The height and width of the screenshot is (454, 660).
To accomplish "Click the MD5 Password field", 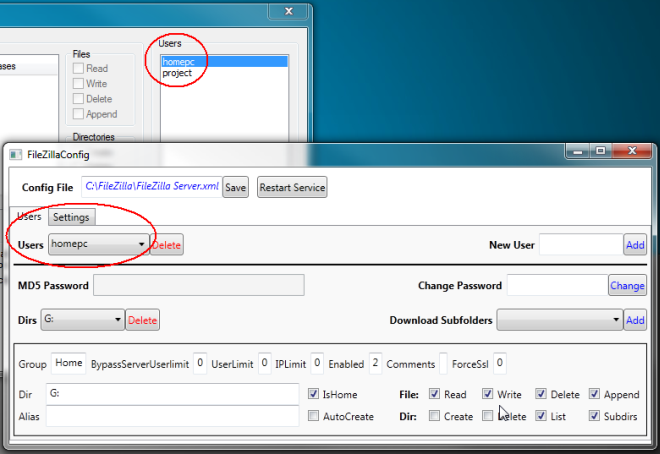I will pyautogui.click(x=199, y=285).
